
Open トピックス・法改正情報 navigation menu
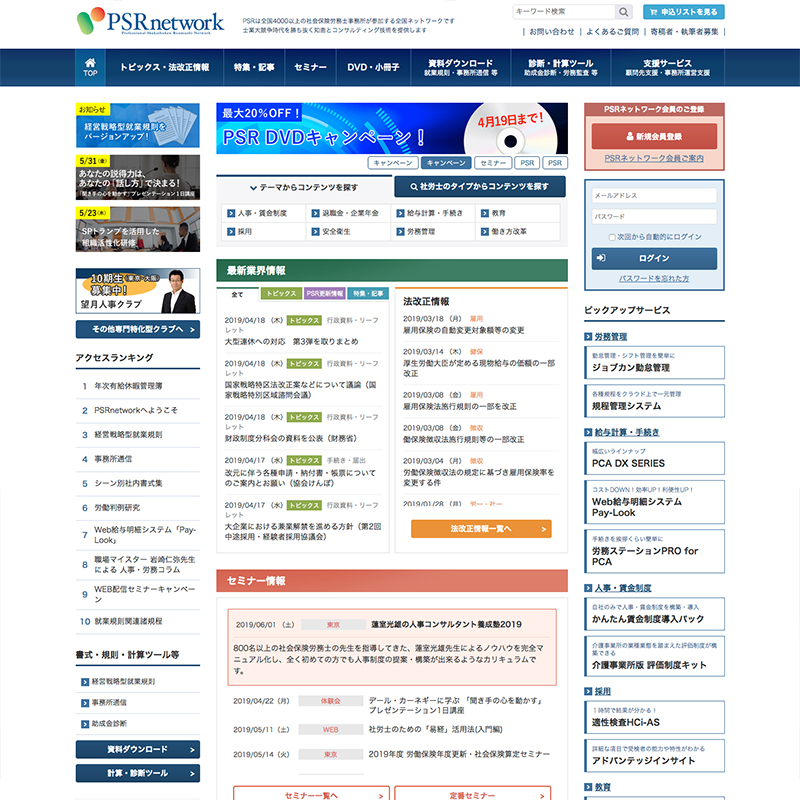click(164, 67)
